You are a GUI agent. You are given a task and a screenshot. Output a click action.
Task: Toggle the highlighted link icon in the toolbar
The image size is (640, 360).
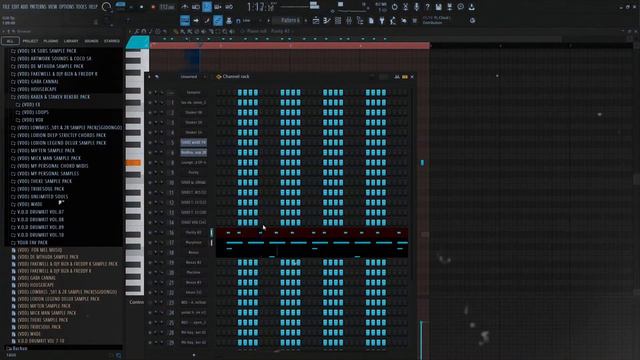point(218,20)
